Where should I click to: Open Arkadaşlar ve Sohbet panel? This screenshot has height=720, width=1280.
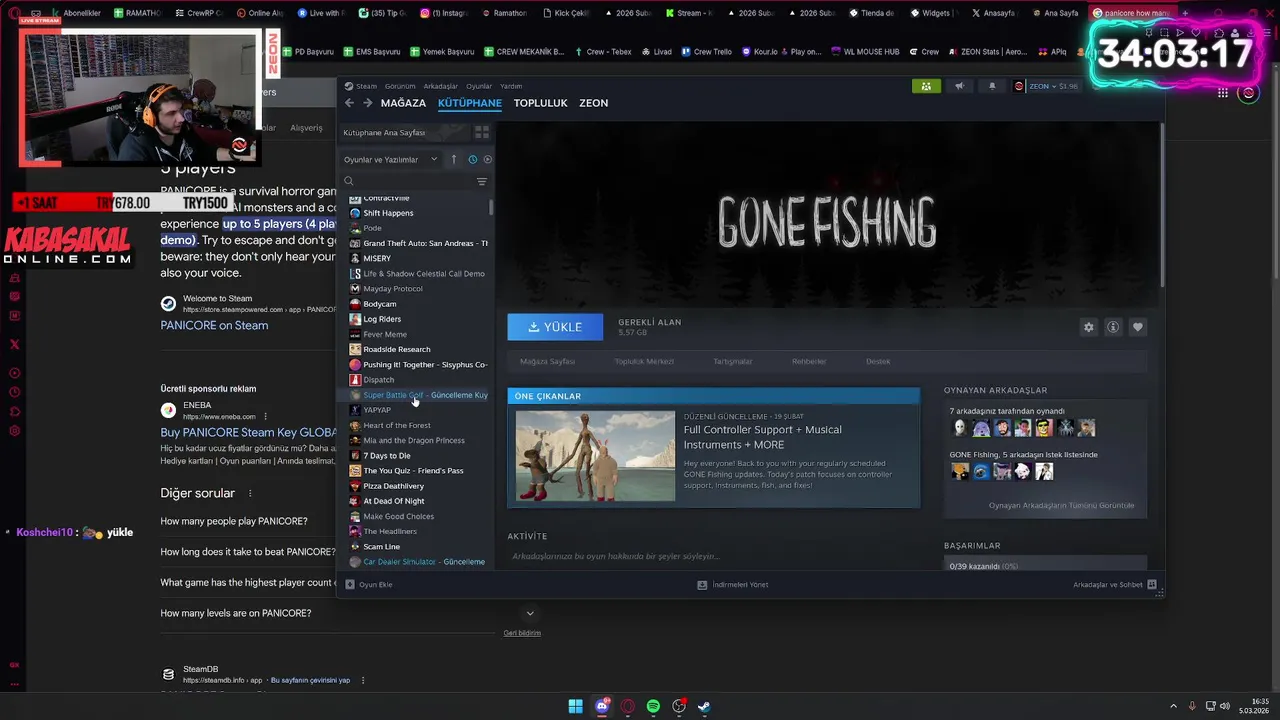click(x=1114, y=584)
